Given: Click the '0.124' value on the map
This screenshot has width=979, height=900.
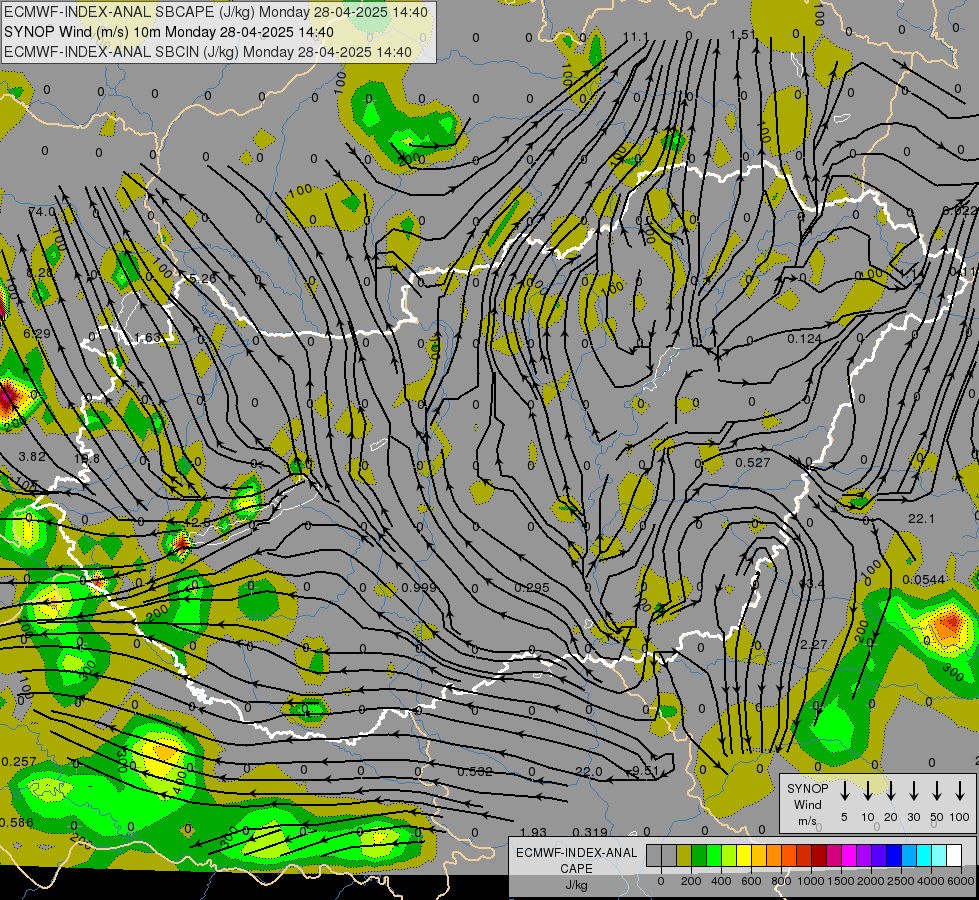Looking at the screenshot, I should (804, 339).
